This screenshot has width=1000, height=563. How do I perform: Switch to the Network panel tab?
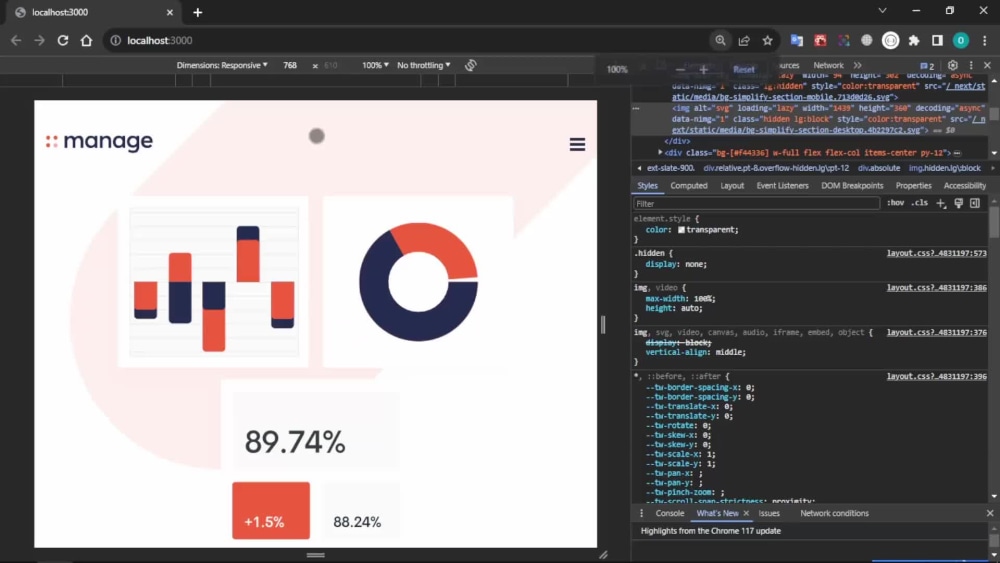[x=828, y=65]
